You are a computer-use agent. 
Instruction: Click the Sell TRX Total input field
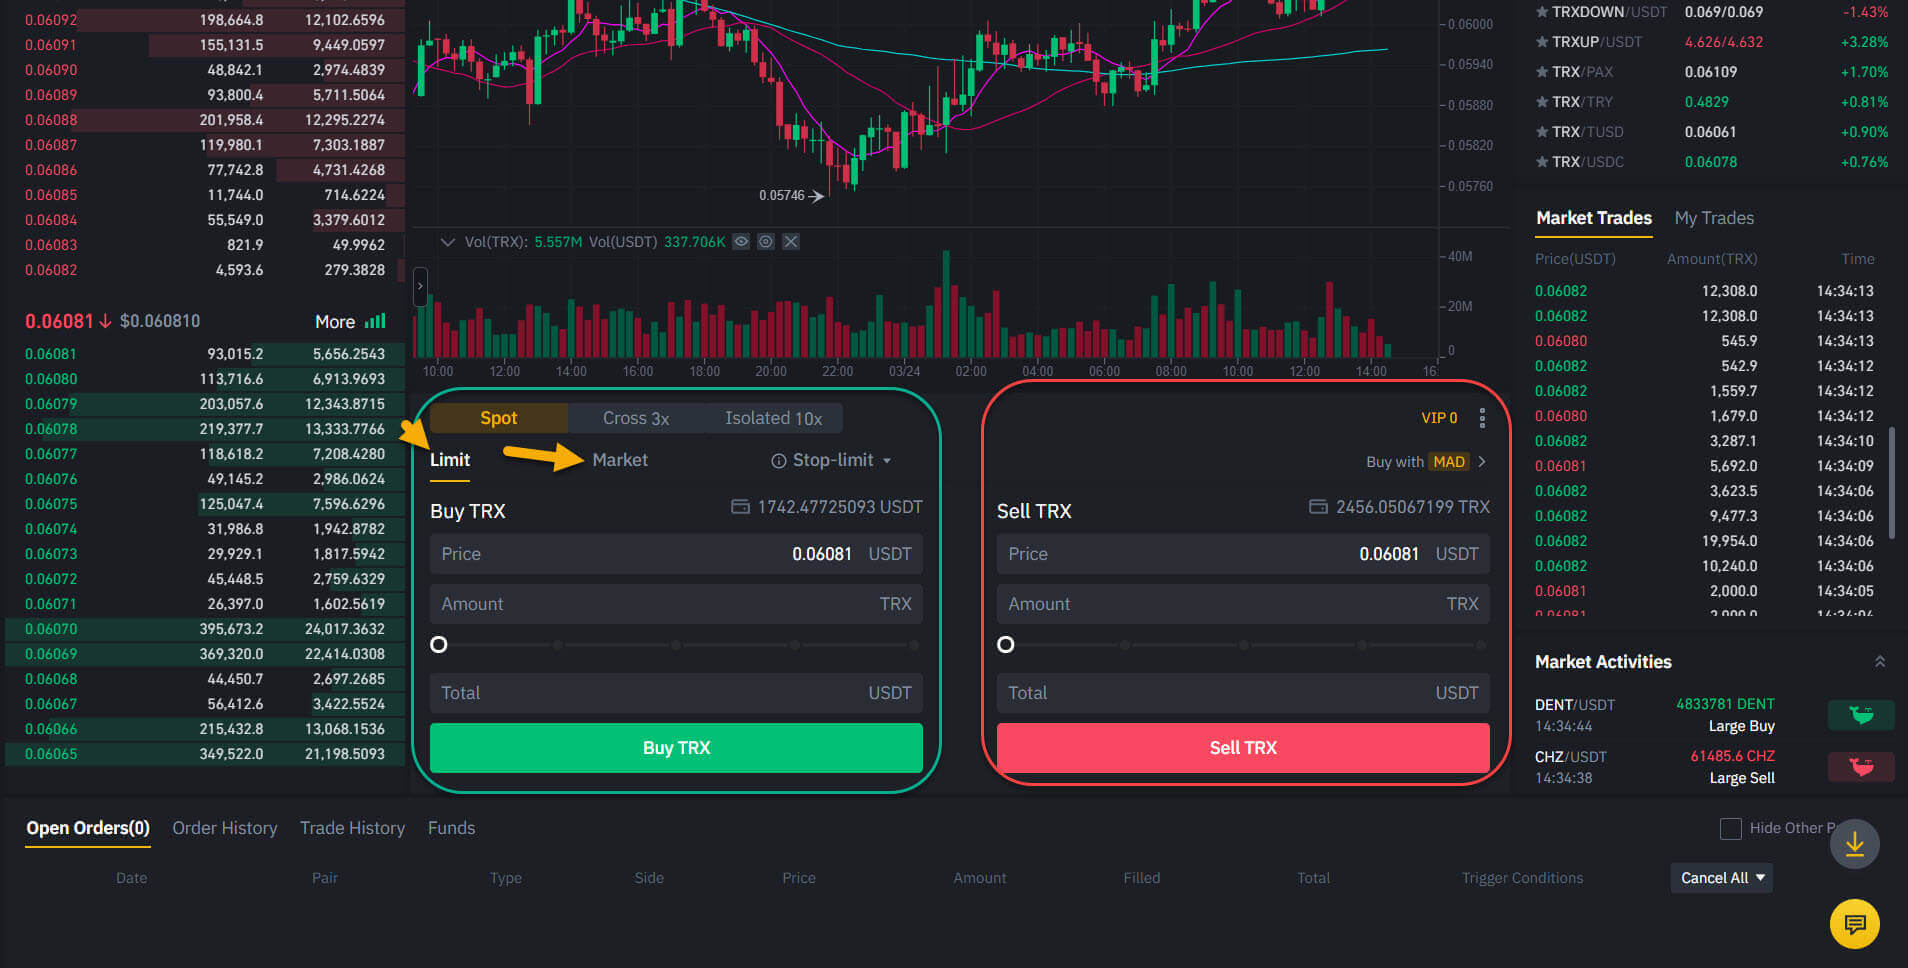(1243, 693)
